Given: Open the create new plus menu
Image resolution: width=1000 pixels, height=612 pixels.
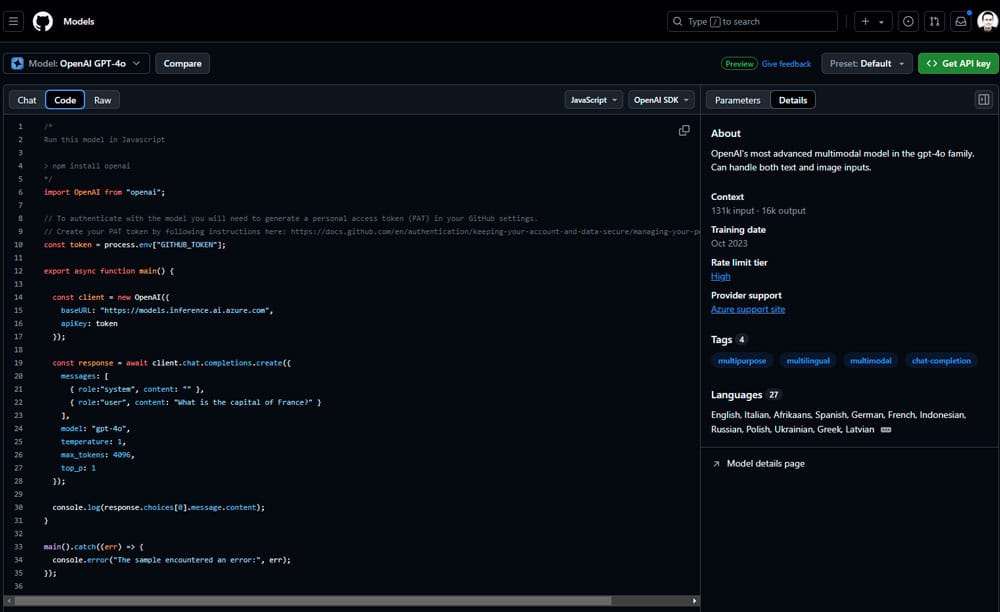Looking at the screenshot, I should (x=865, y=22).
